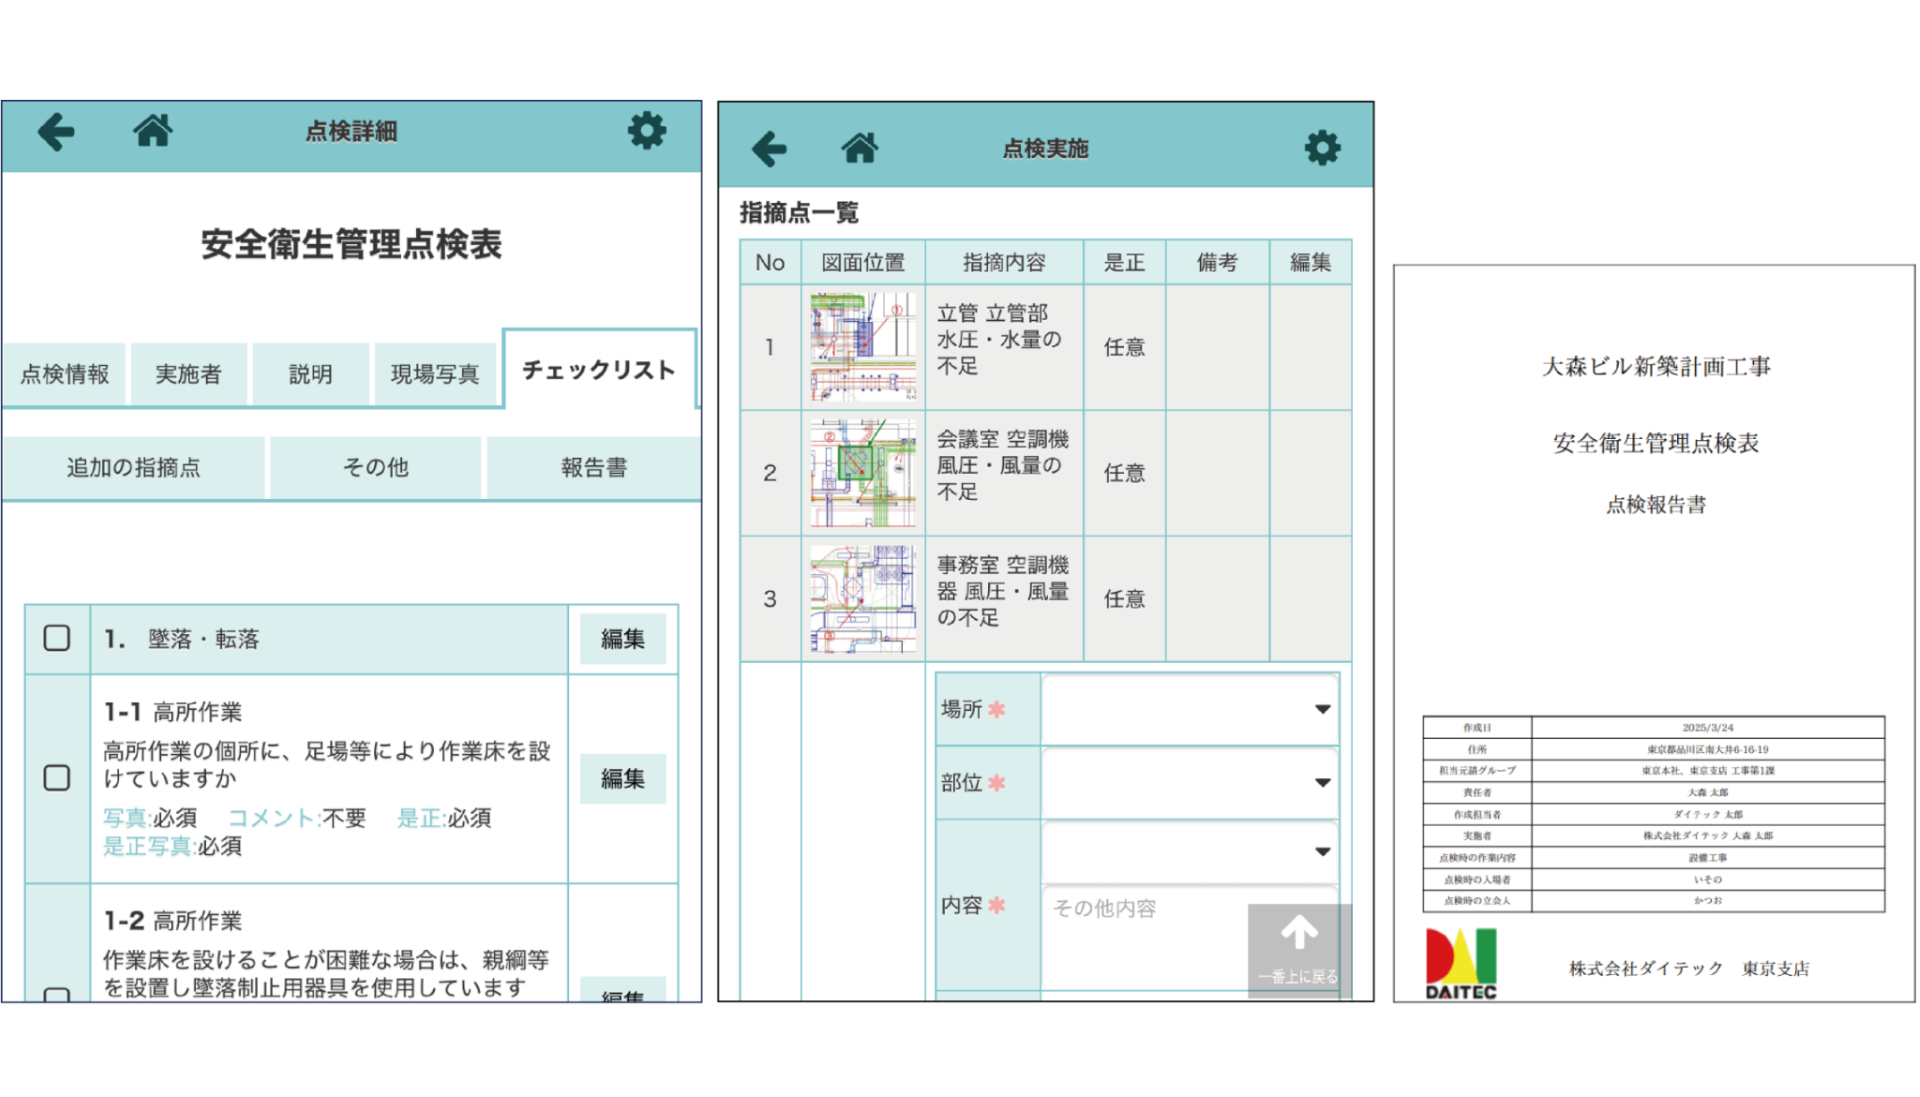This screenshot has width=1920, height=1097.
Task: Click the 是正 column header
Action: (1124, 262)
